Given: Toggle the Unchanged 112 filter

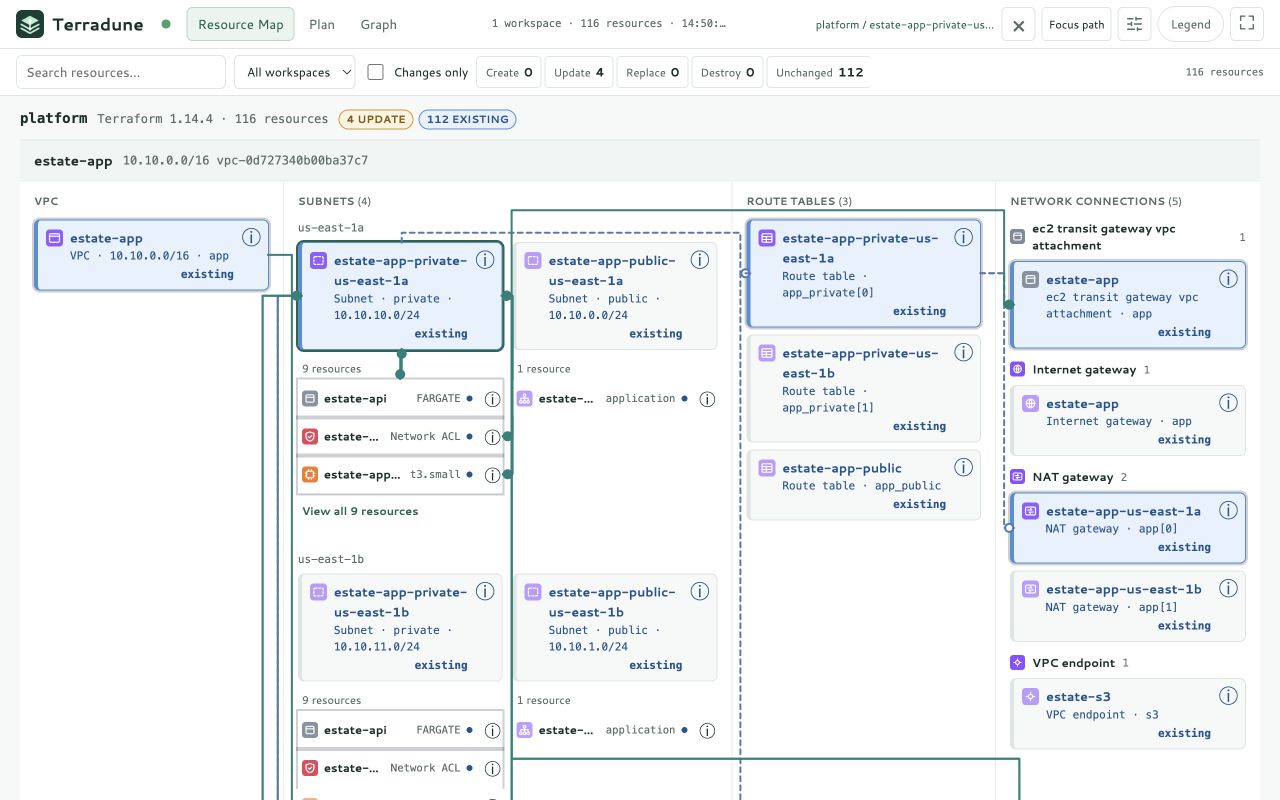Looking at the screenshot, I should [x=819, y=72].
